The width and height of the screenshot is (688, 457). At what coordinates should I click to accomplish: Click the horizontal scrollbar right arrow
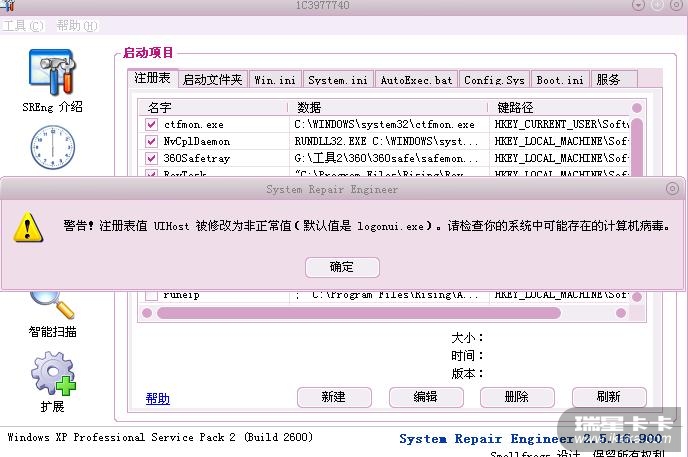620,313
